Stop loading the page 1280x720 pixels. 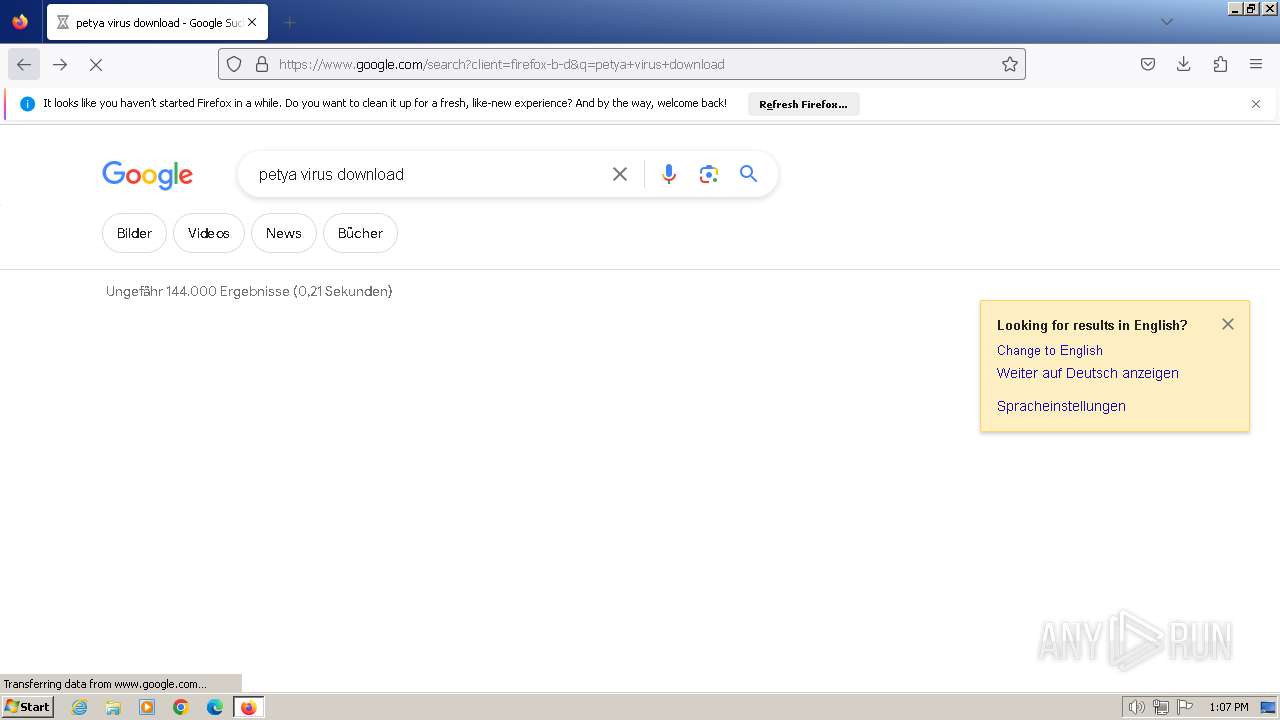coord(96,64)
